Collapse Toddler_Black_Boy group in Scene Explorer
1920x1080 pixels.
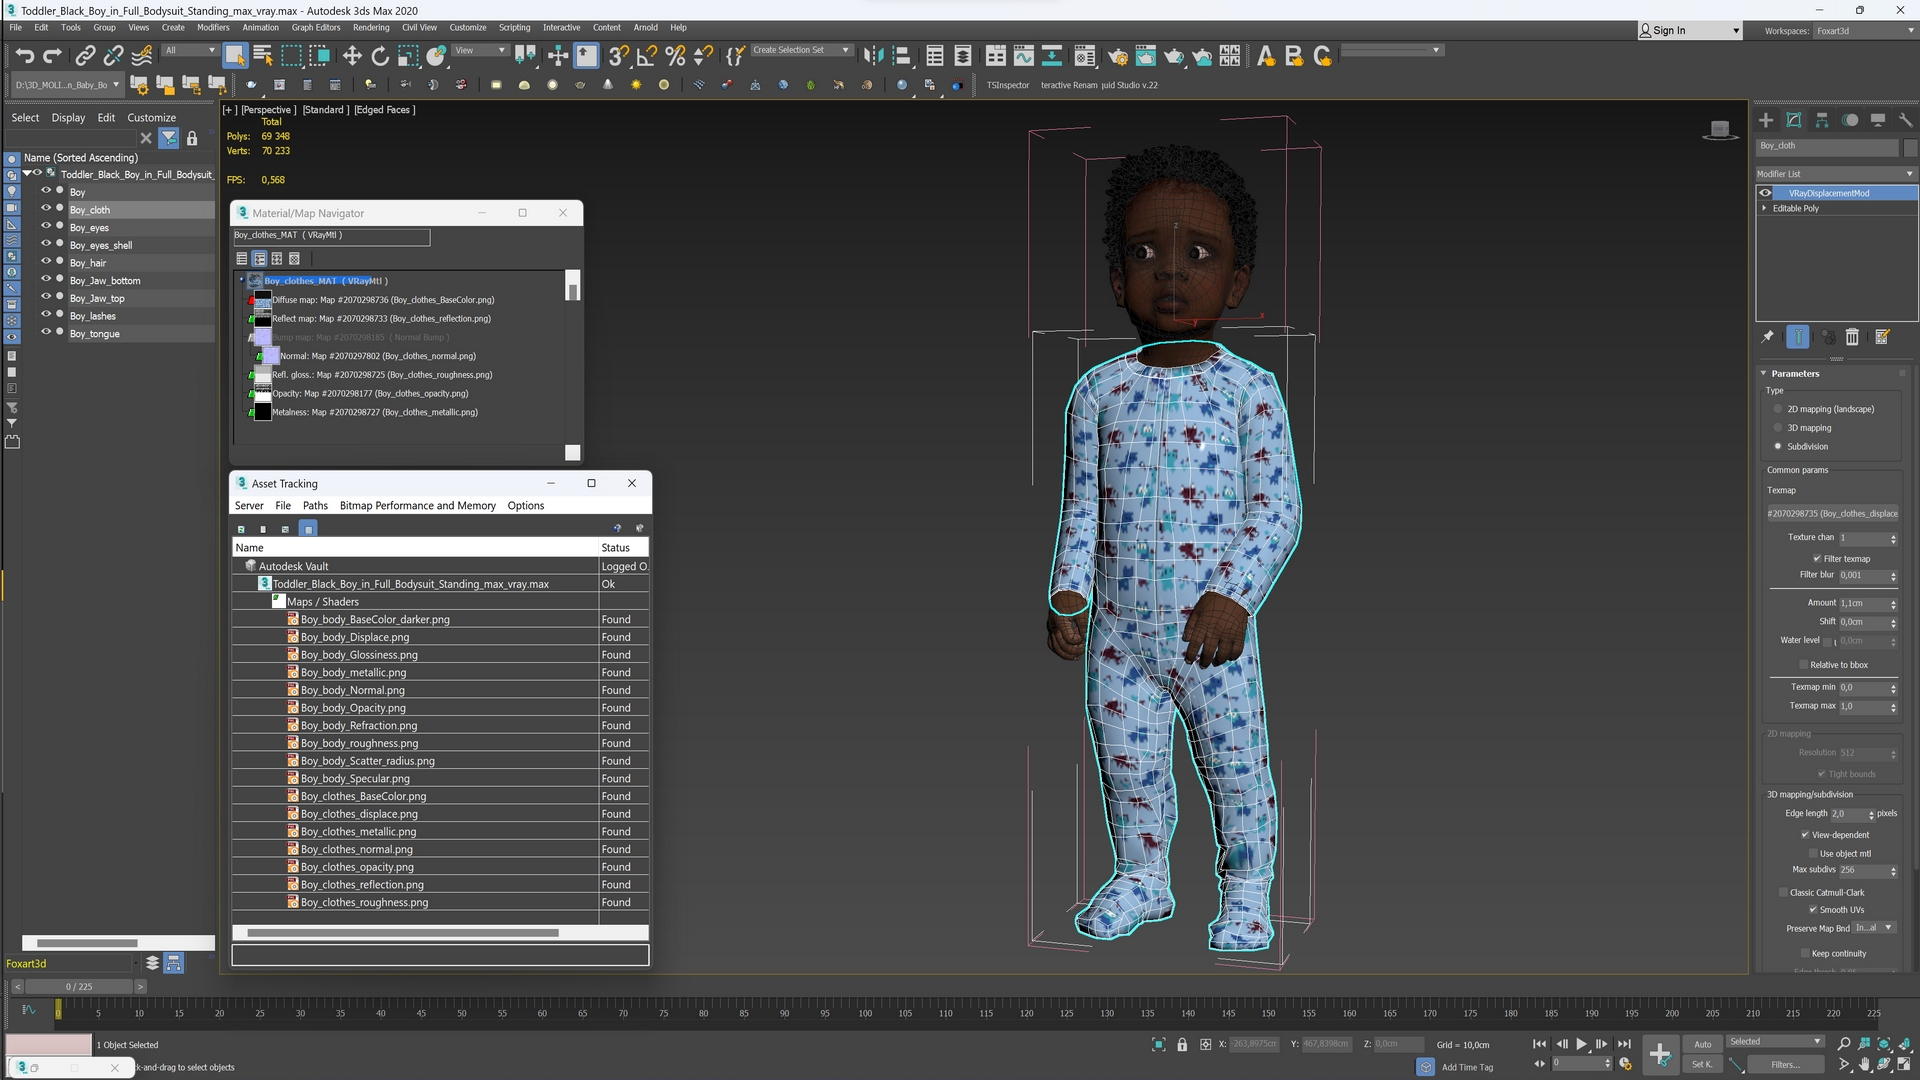[x=27, y=174]
